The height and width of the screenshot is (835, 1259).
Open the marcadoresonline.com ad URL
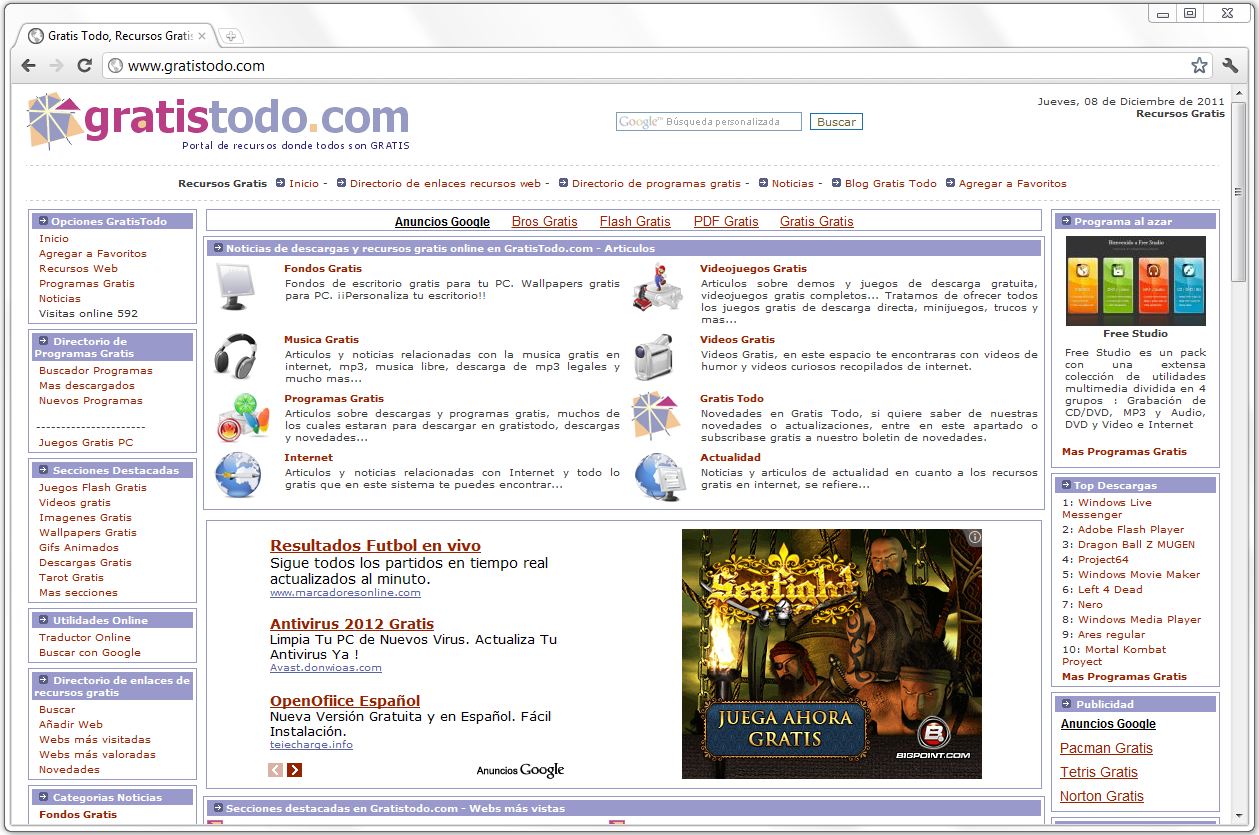pos(345,593)
